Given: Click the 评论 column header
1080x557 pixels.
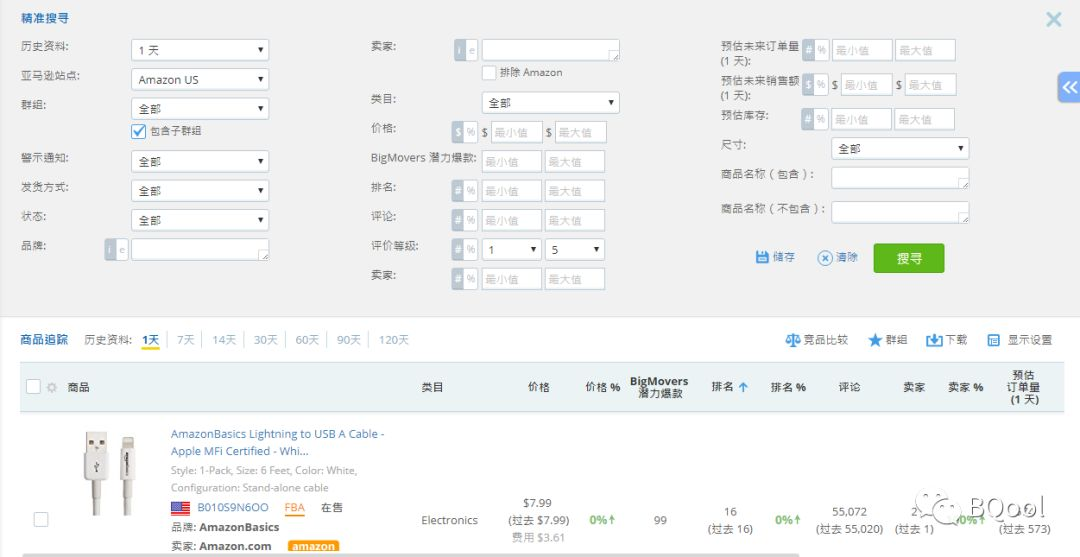Looking at the screenshot, I should pyautogui.click(x=849, y=387).
